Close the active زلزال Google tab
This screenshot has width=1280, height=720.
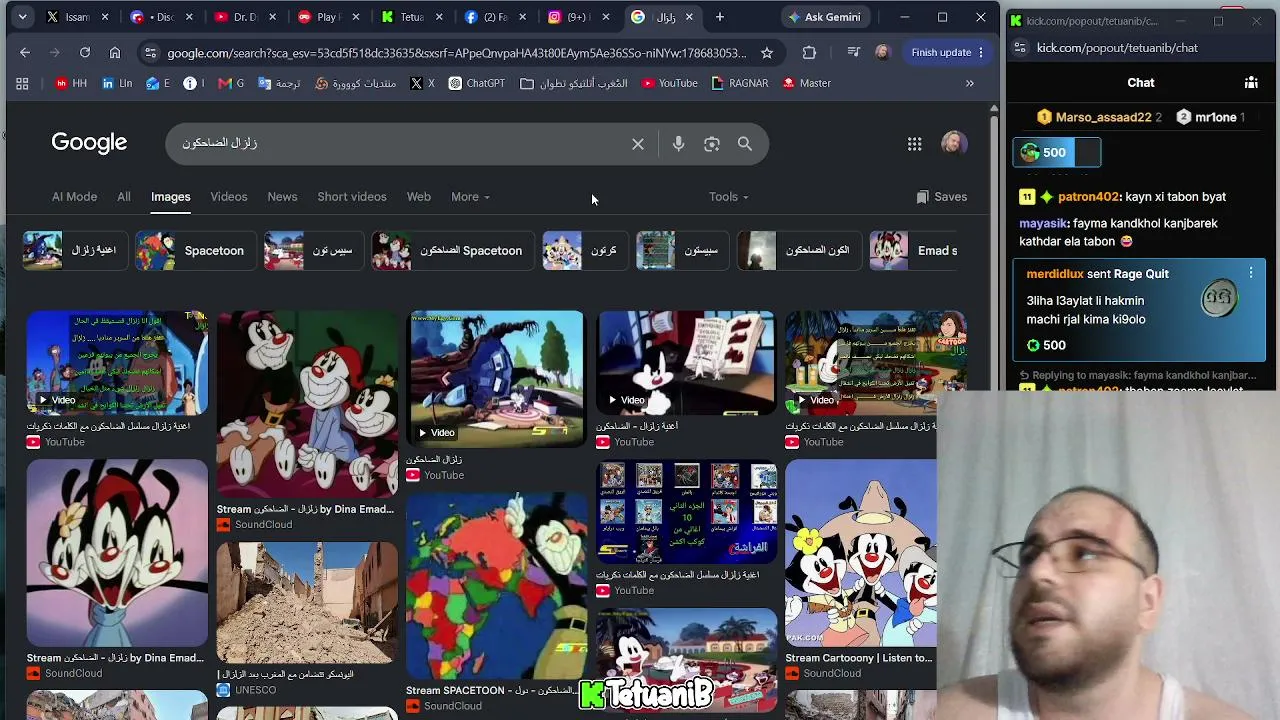689,17
